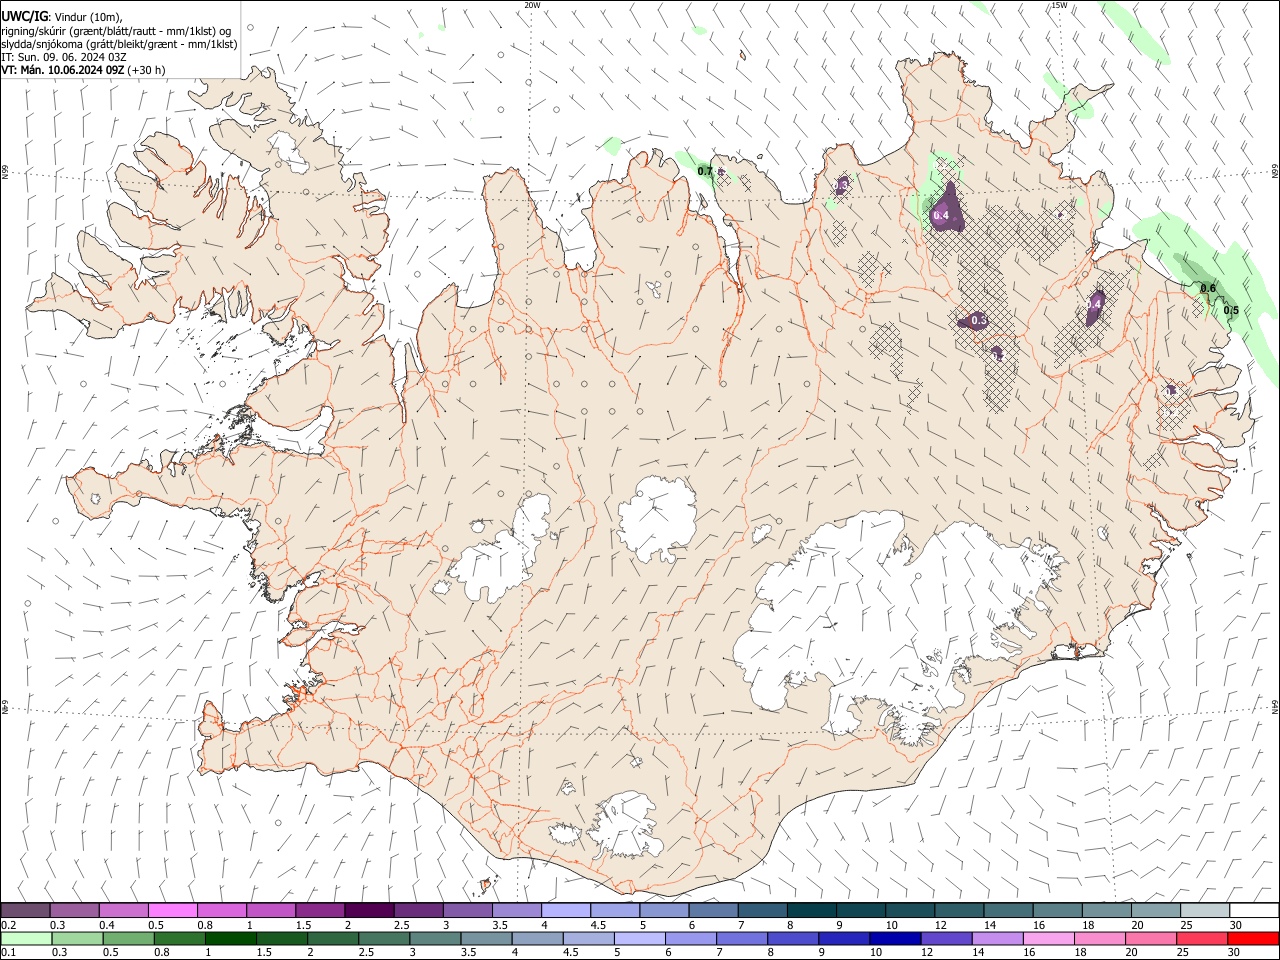The height and width of the screenshot is (960, 1280).
Task: Click the violet swatch labeled 12 in rain legend
Action: pyautogui.click(x=945, y=939)
